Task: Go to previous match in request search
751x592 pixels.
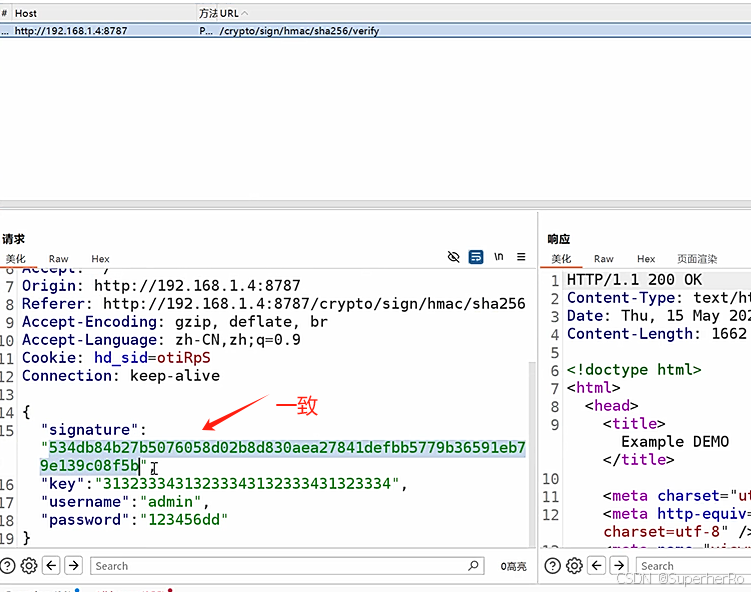Action: pyautogui.click(x=51, y=566)
